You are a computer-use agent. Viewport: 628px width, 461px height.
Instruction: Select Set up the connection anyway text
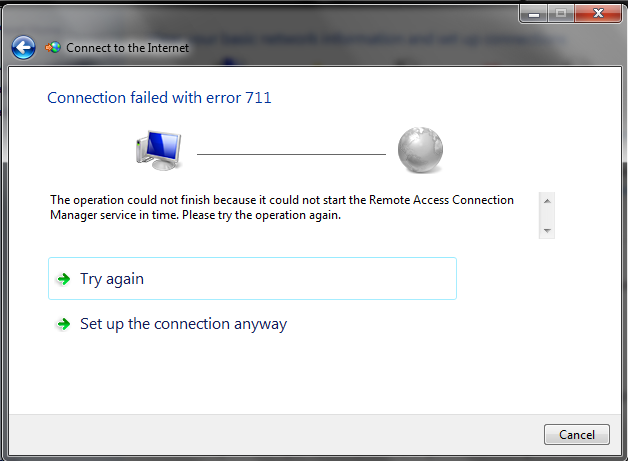[183, 324]
